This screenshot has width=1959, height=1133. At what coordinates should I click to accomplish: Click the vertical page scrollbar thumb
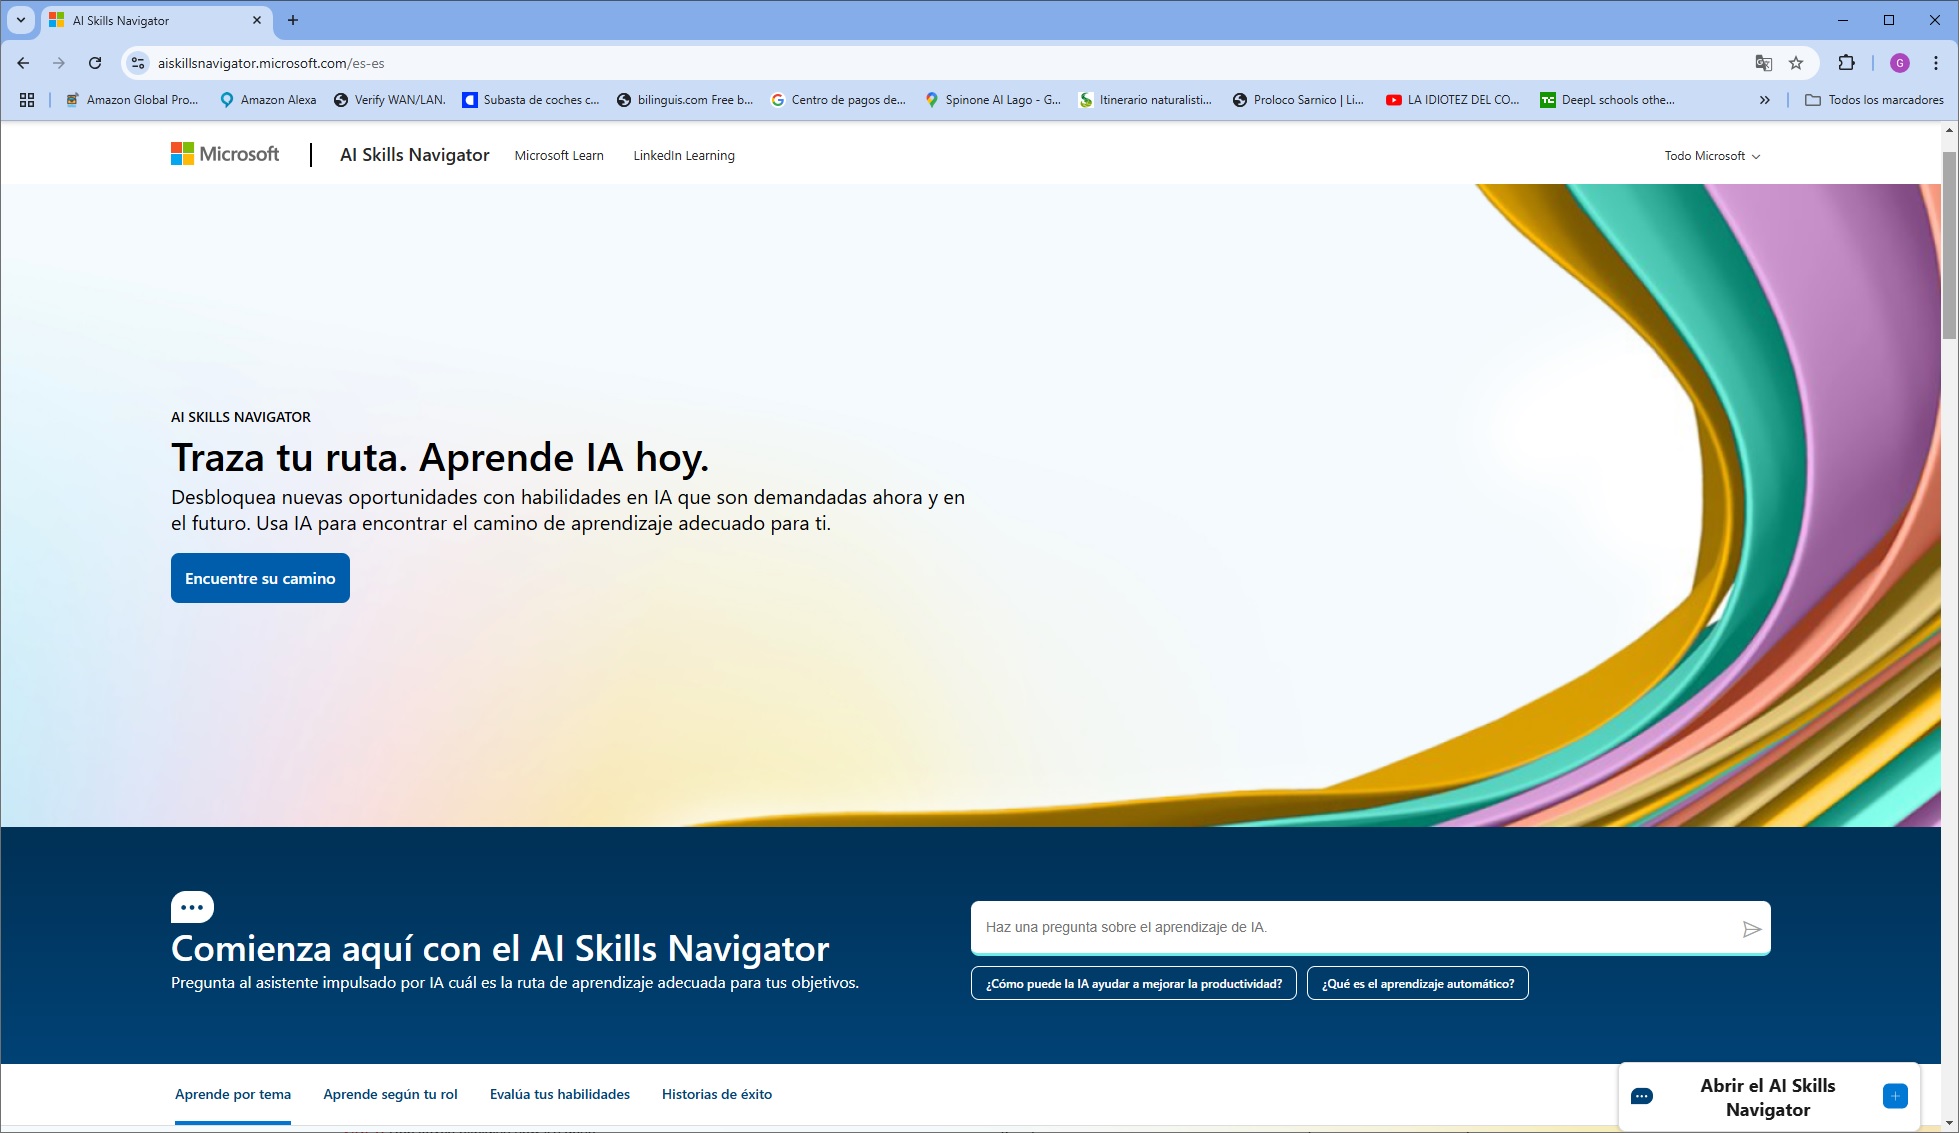click(1949, 245)
